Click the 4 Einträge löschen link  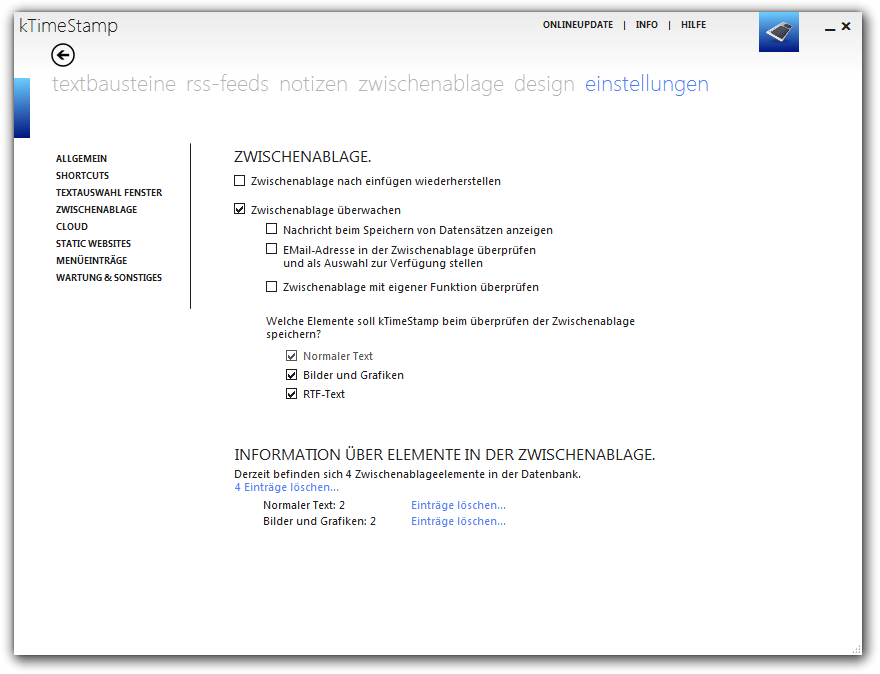click(286, 487)
